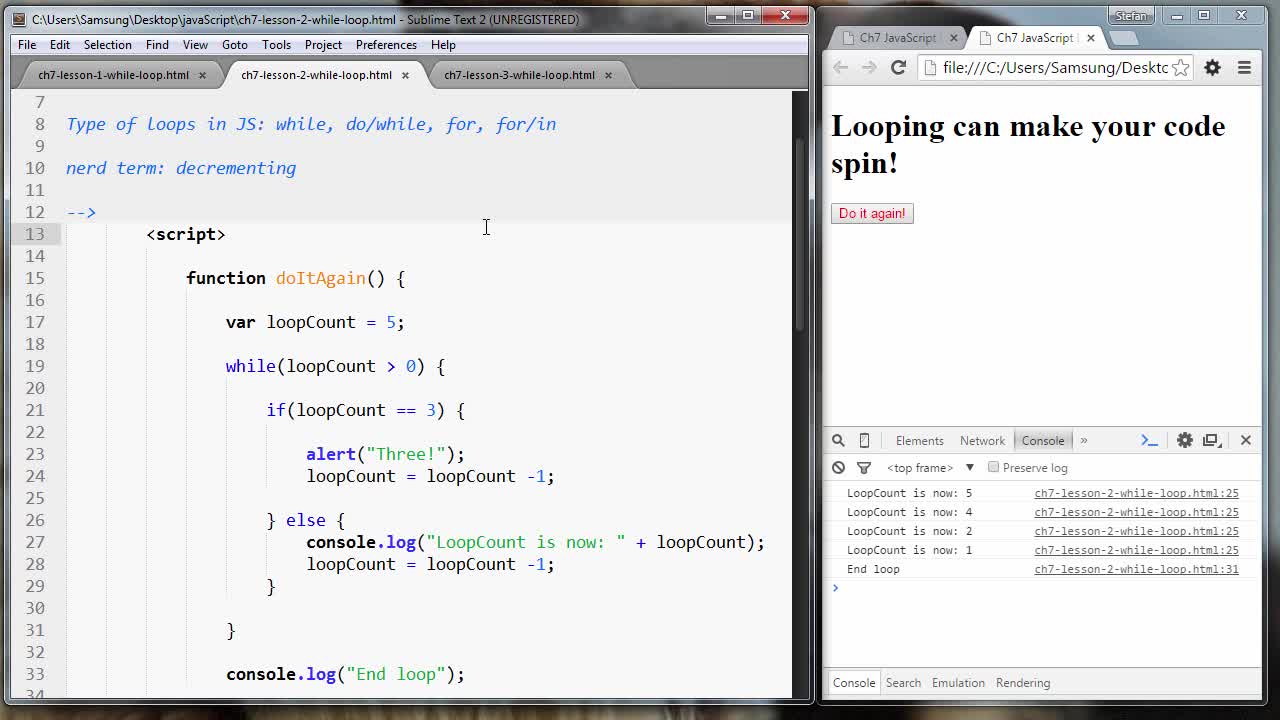Screen dimensions: 1280x720
Task: Click the Chrome address bar URL
Action: click(1055, 67)
